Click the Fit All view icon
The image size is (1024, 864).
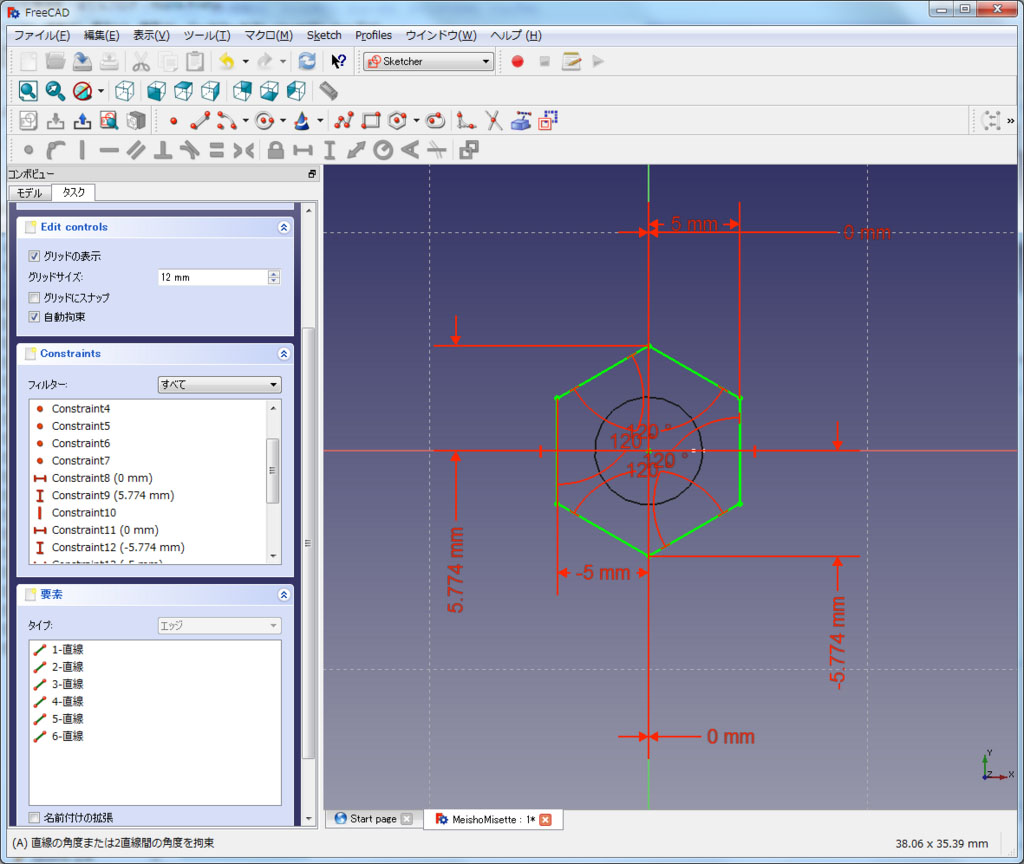pos(28,91)
